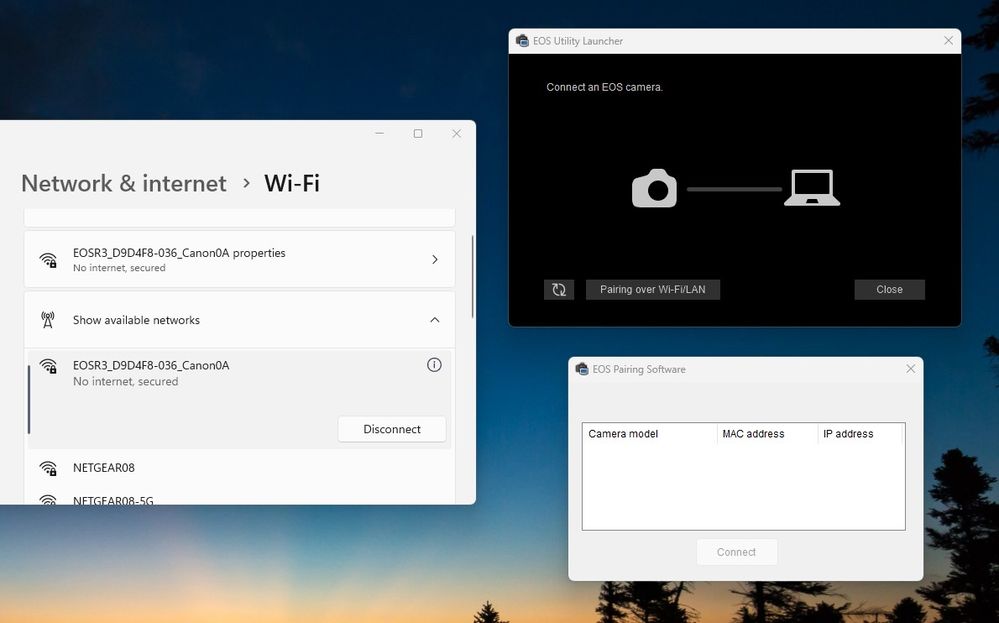The image size is (999, 623).
Task: Open info for the EOSR3 Canon network
Action: [434, 365]
